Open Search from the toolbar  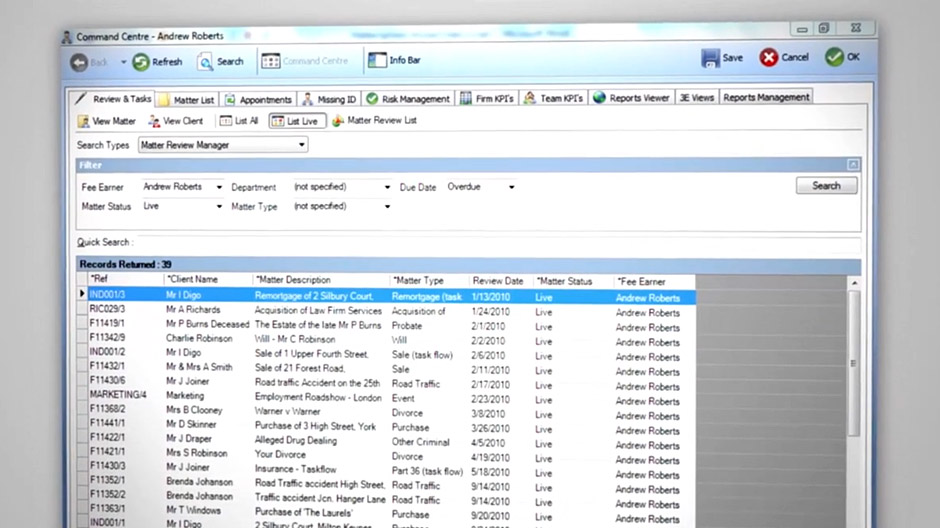pyautogui.click(x=221, y=61)
